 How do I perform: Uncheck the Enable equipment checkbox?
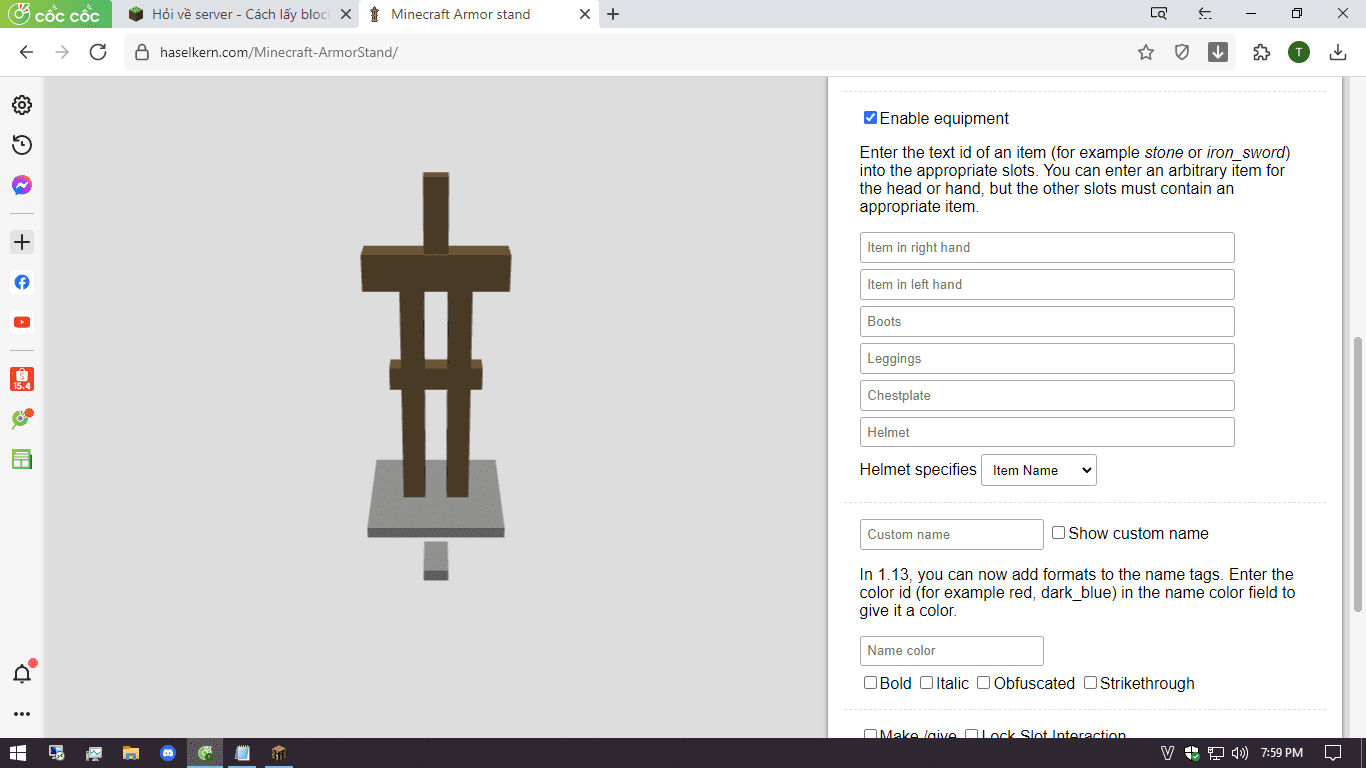tap(870, 118)
